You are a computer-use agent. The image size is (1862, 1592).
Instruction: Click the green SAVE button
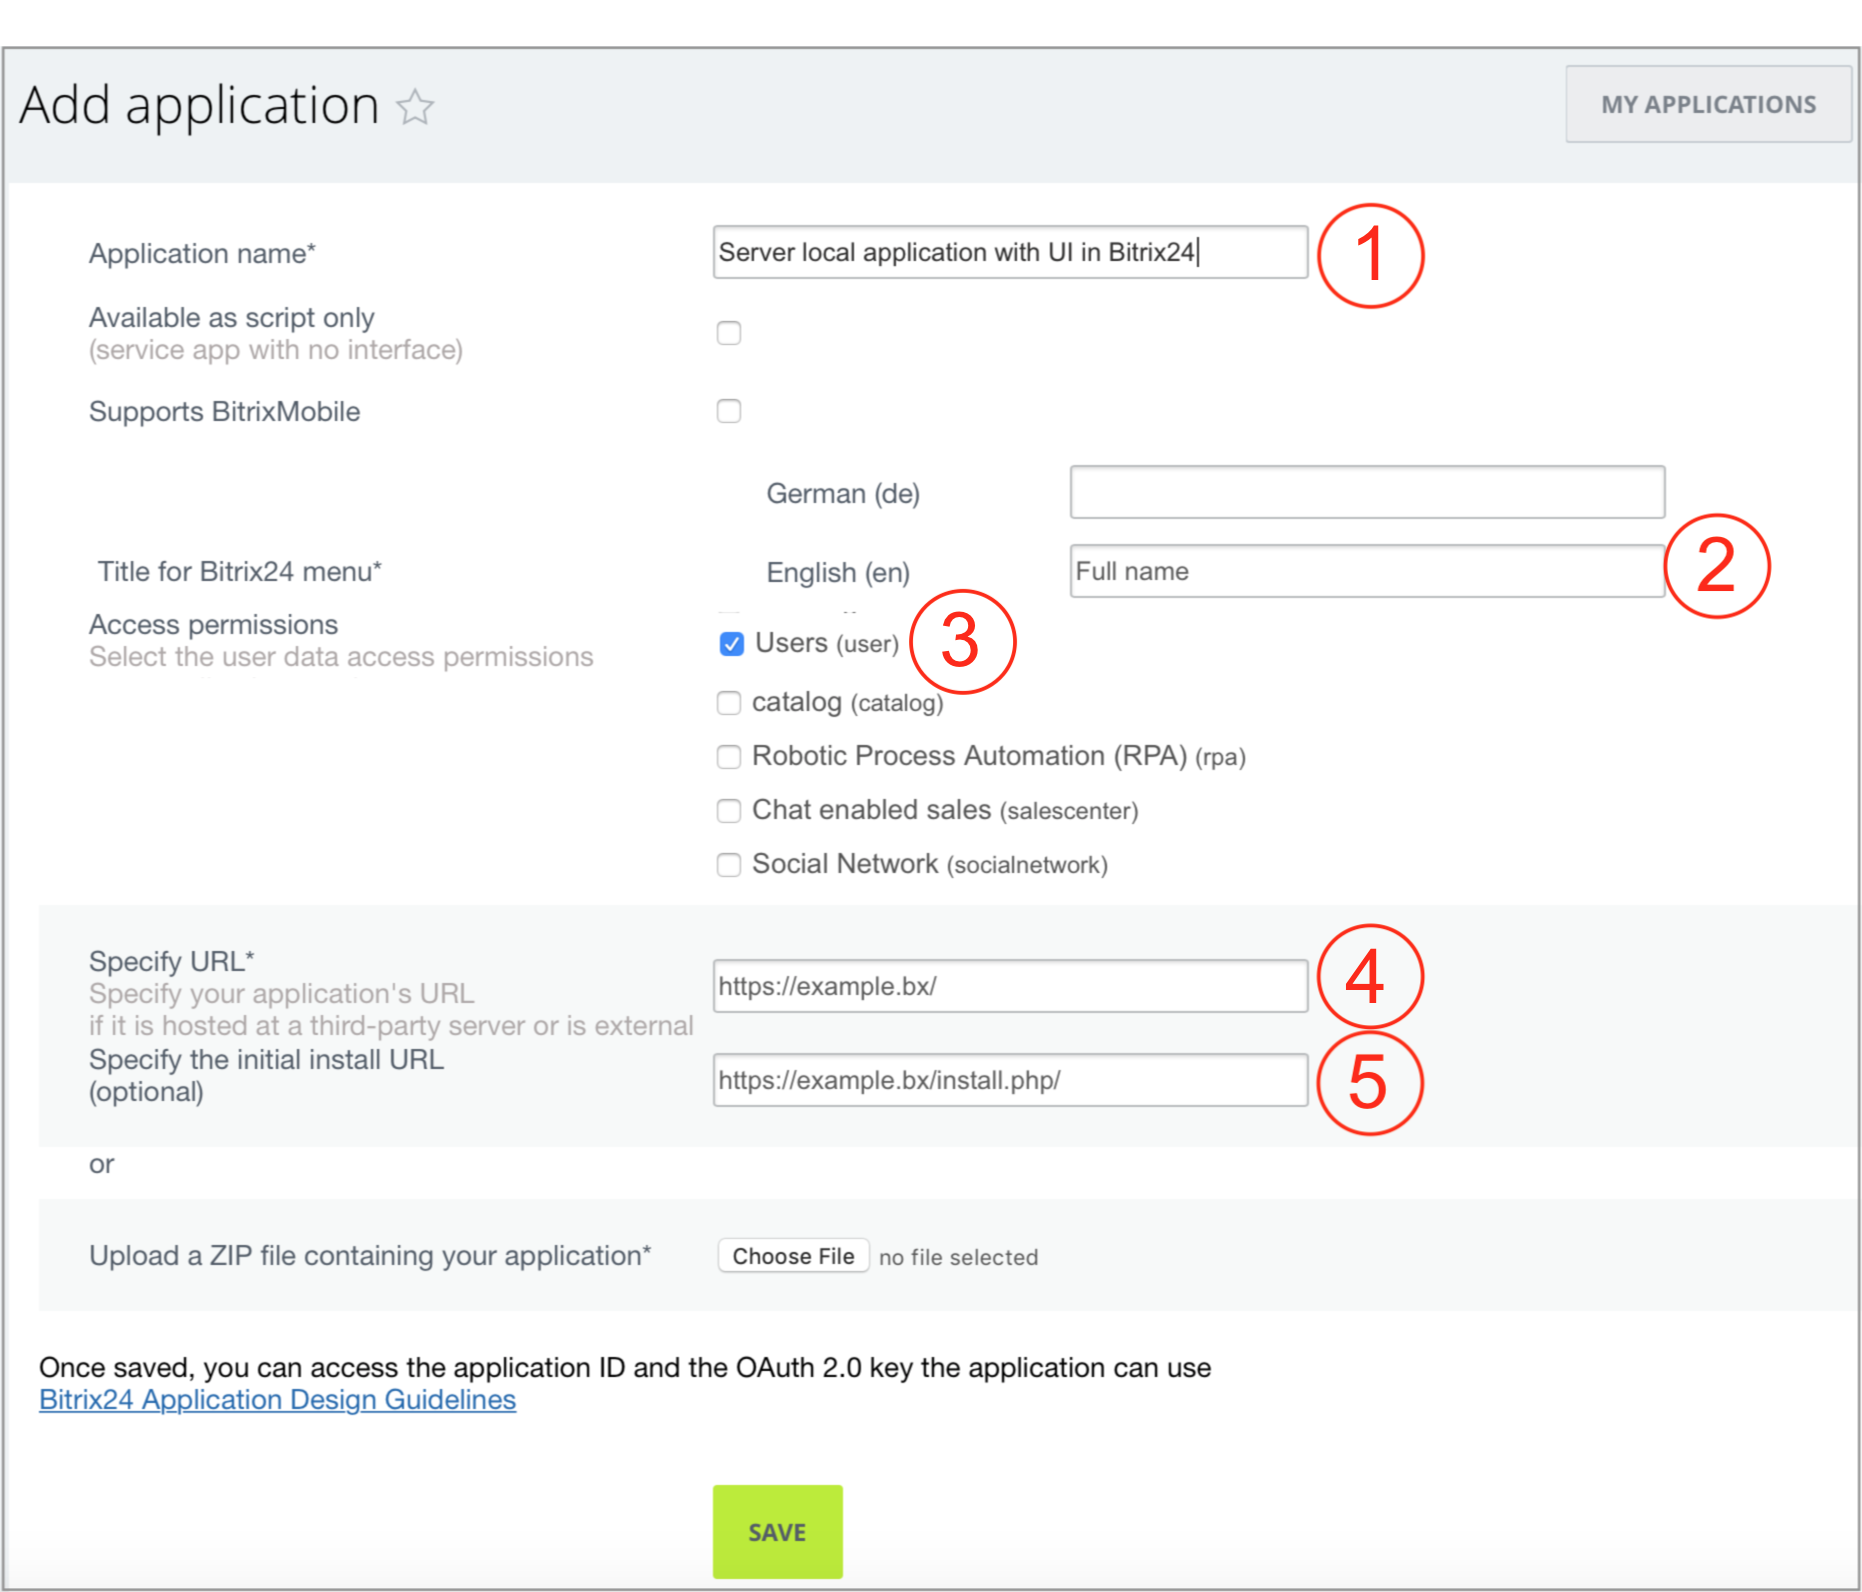777,1532
